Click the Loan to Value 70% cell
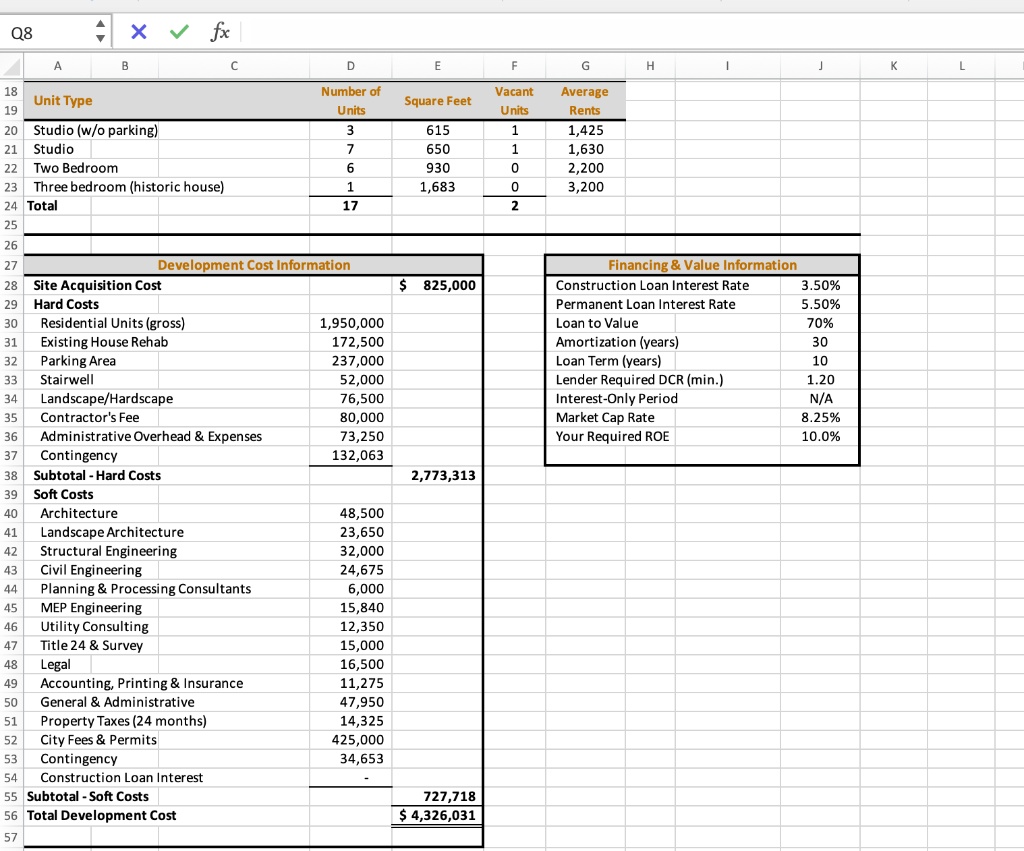Screen dimensions: 1024x851 pos(821,324)
